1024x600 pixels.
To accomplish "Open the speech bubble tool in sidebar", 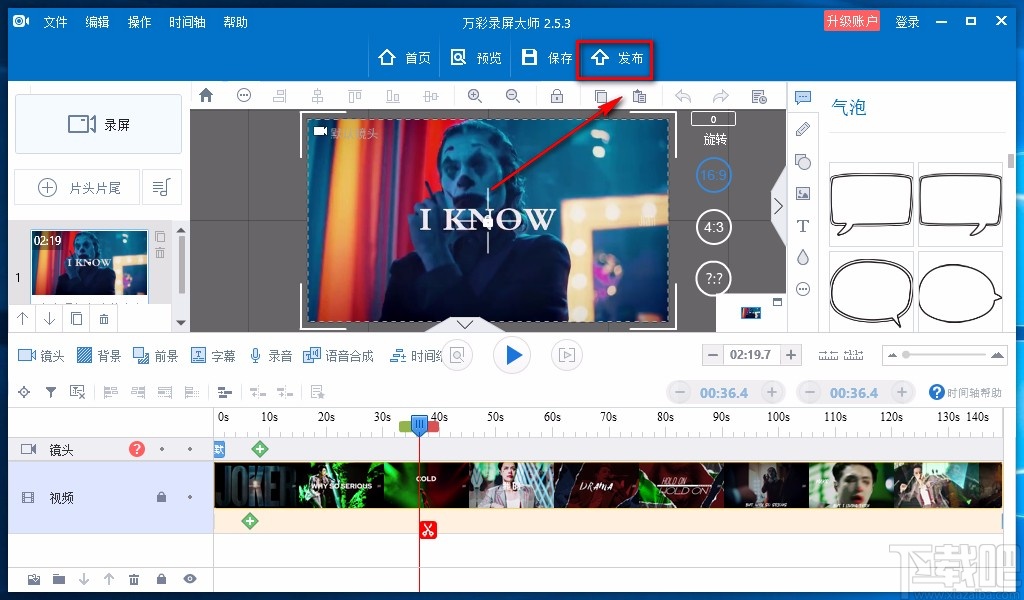I will [x=803, y=98].
